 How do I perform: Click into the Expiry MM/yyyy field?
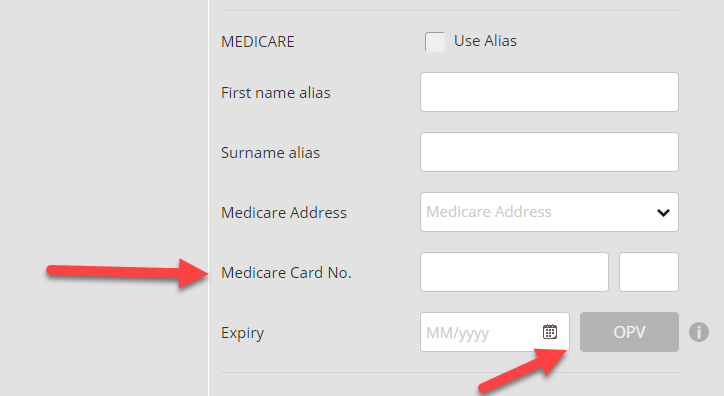click(495, 332)
